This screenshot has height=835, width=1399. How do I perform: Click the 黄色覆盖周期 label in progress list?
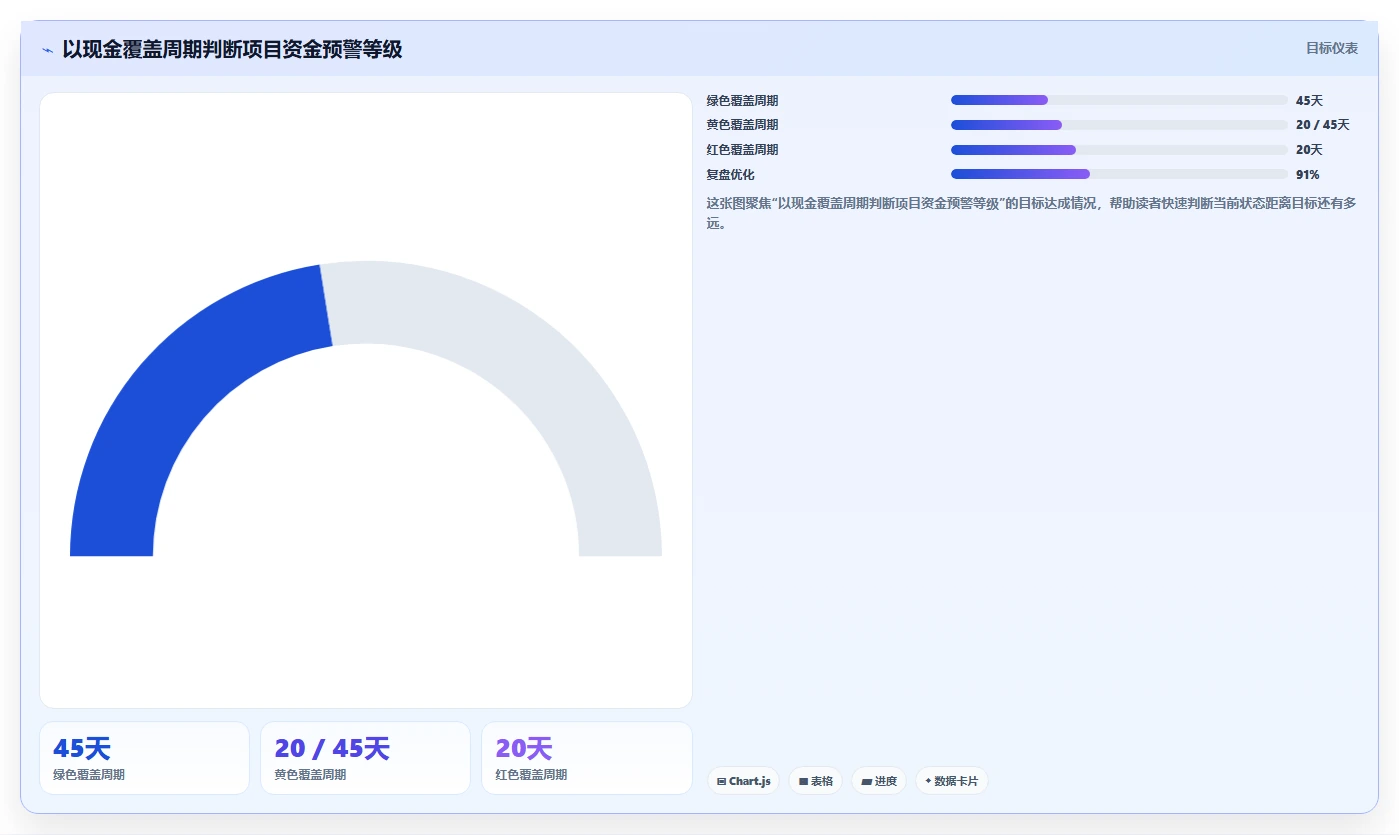[x=742, y=125]
